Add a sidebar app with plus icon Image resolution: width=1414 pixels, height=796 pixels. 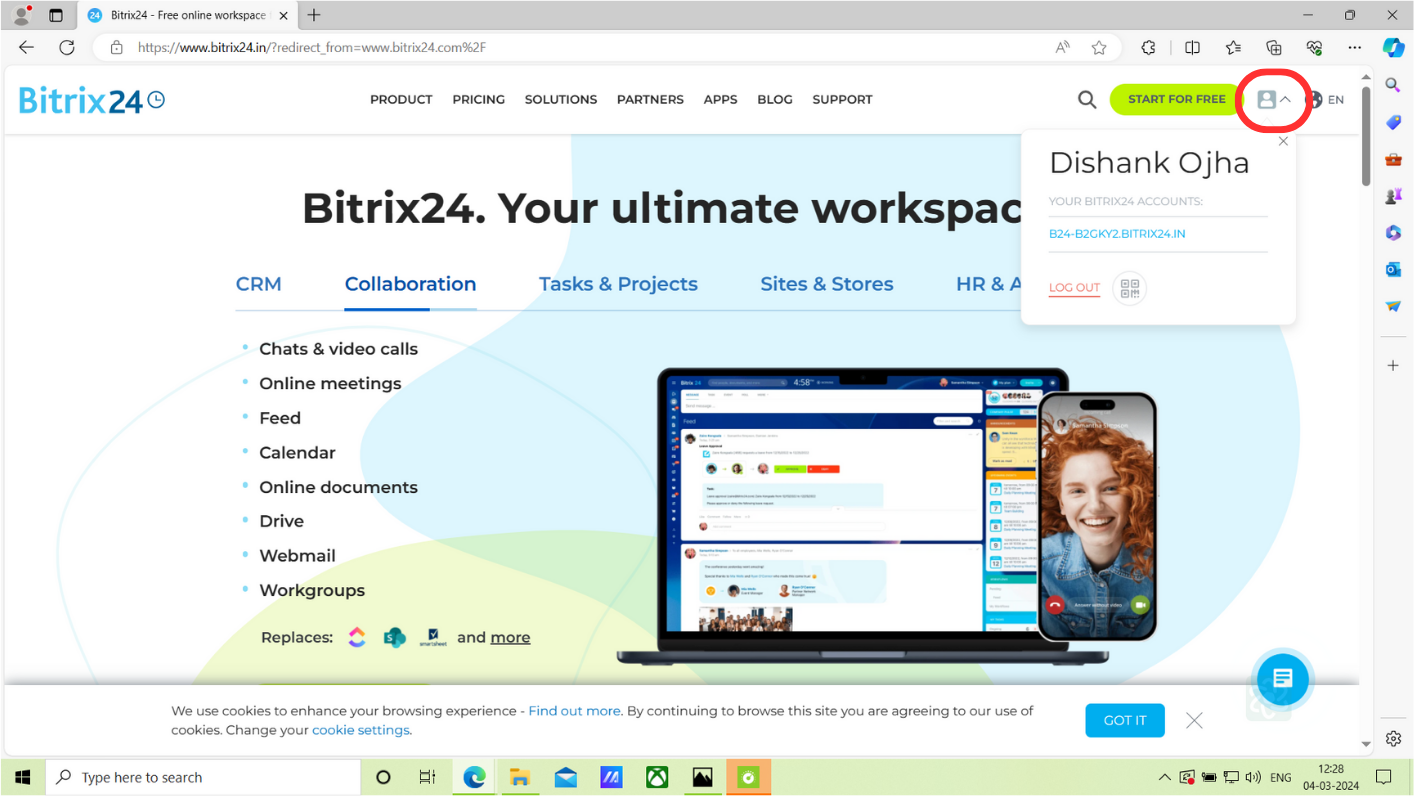coord(1393,366)
